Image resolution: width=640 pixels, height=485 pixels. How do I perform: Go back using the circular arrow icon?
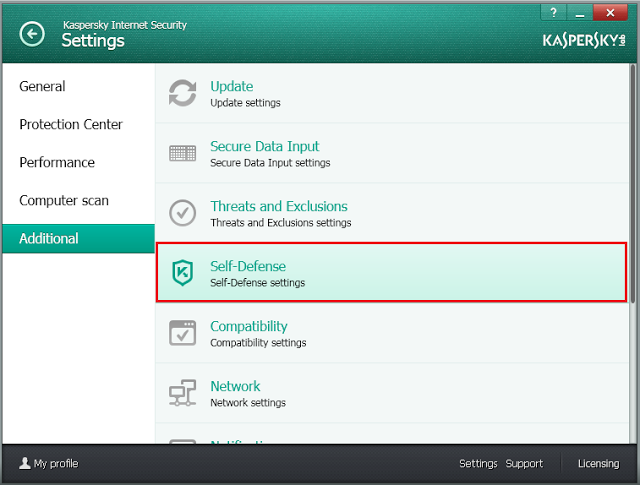[x=32, y=34]
